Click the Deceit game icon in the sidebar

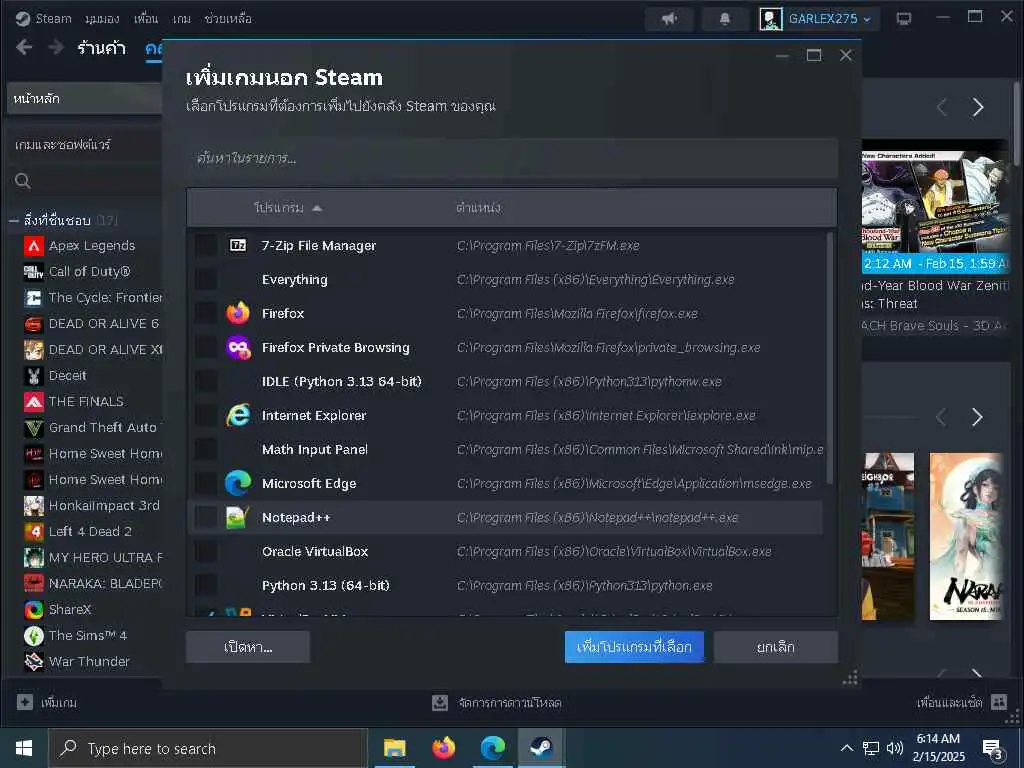click(x=34, y=376)
